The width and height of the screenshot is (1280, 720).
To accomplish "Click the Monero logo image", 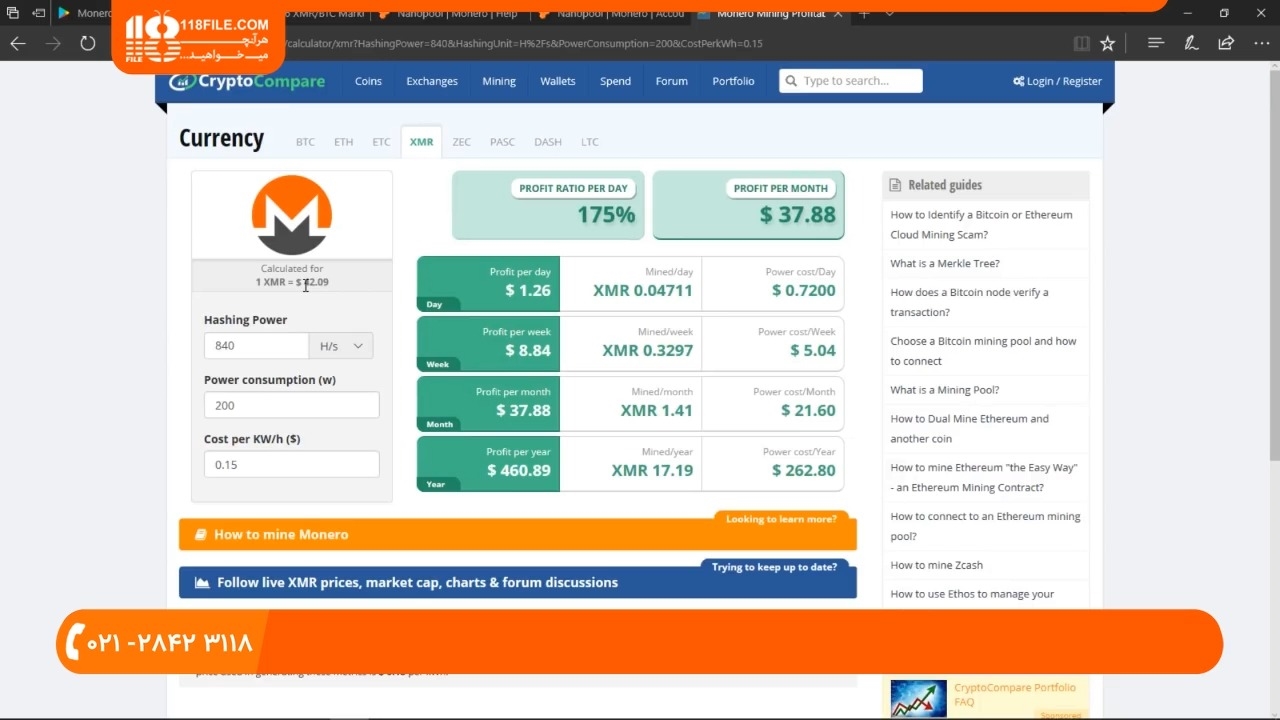I will pos(291,214).
